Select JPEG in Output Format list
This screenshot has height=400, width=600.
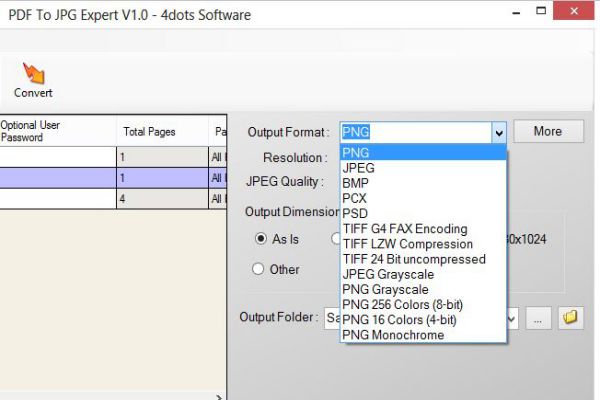(x=423, y=168)
